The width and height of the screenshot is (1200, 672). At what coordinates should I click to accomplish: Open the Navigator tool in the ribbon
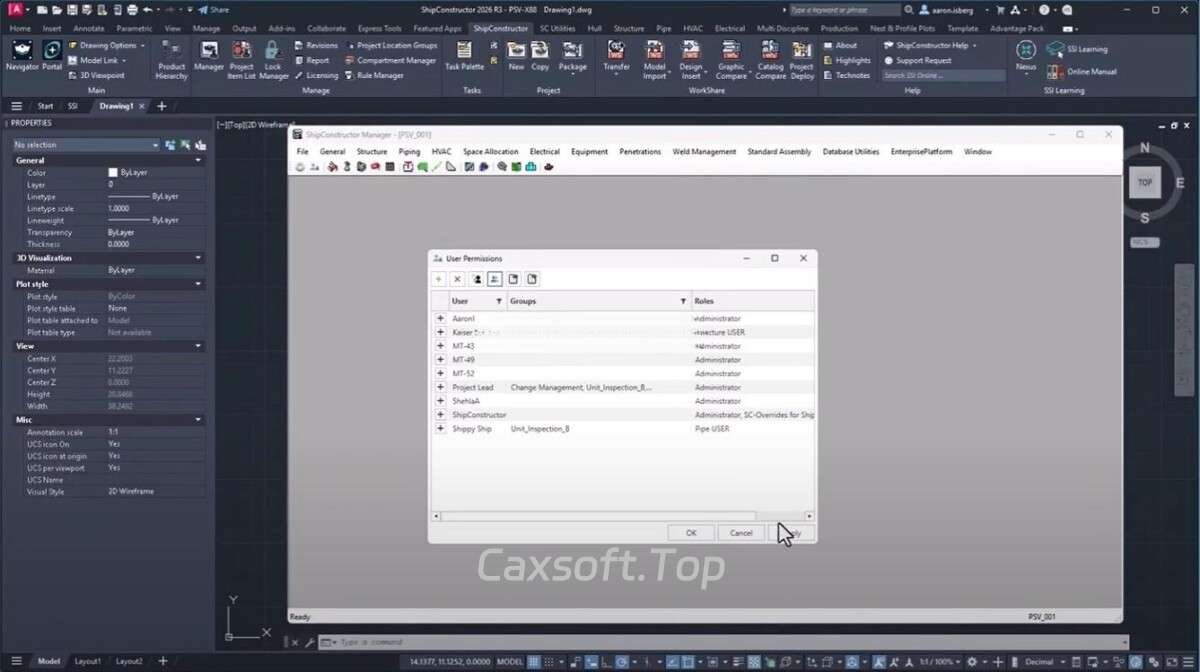coord(22,53)
